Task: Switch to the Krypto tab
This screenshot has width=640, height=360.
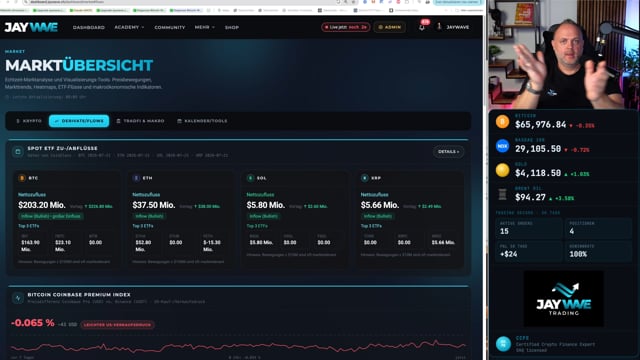Action: pyautogui.click(x=29, y=121)
